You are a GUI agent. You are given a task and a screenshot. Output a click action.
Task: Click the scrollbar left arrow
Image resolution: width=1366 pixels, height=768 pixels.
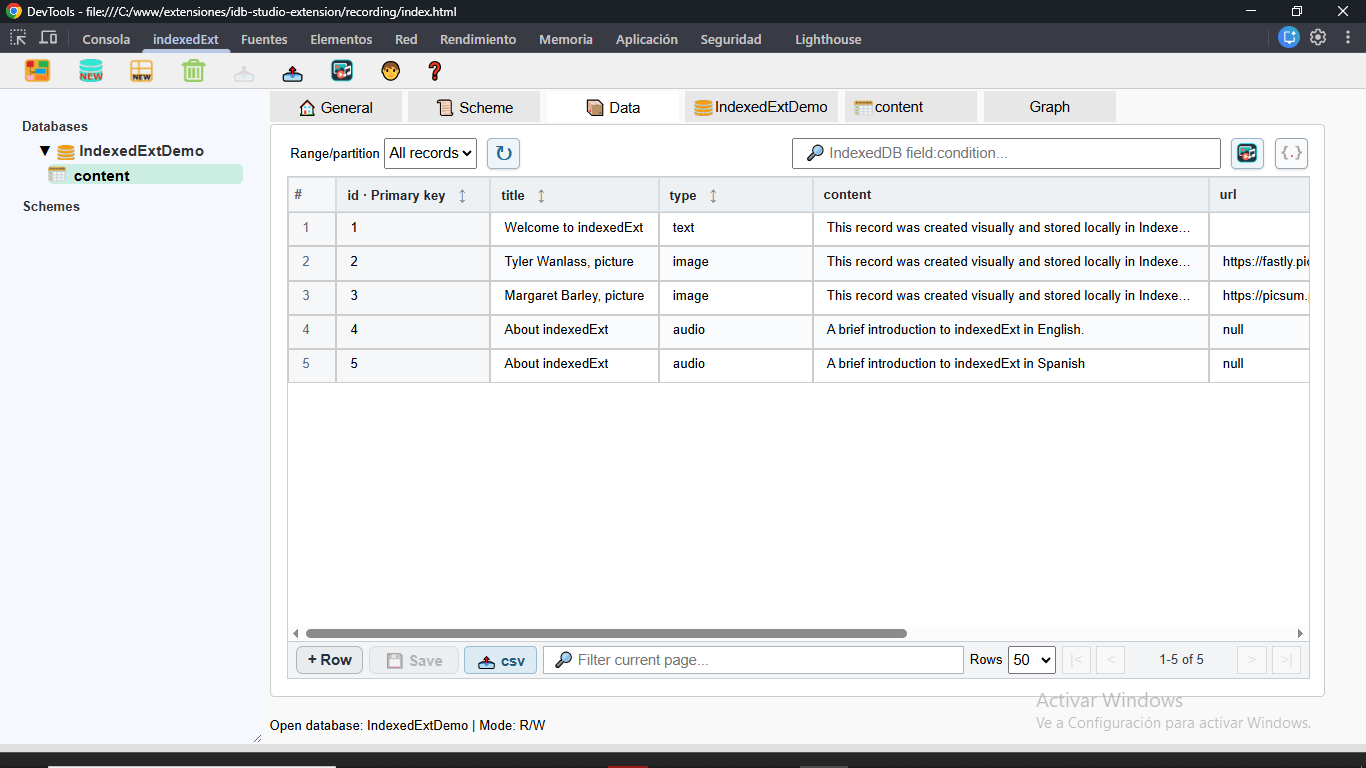point(295,633)
